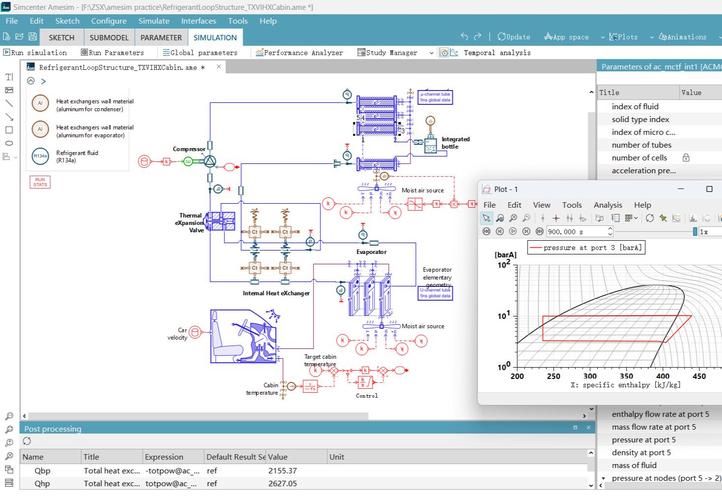
Task: Open the Plots dropdown in top toolbar
Action: coord(624,37)
